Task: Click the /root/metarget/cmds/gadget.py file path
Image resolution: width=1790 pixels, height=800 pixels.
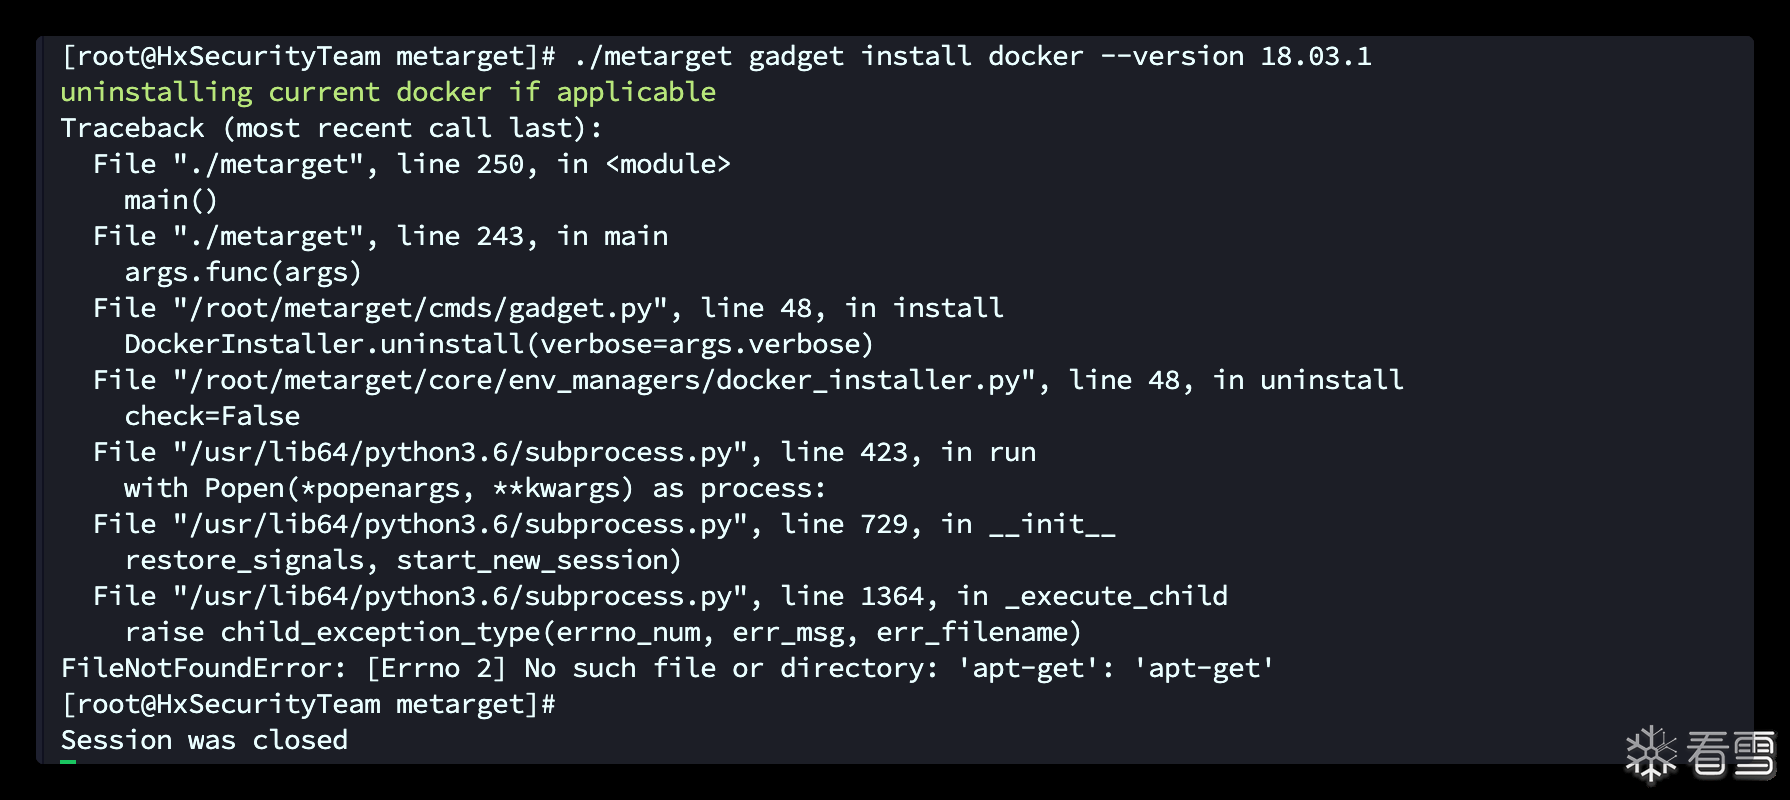Action: [420, 308]
